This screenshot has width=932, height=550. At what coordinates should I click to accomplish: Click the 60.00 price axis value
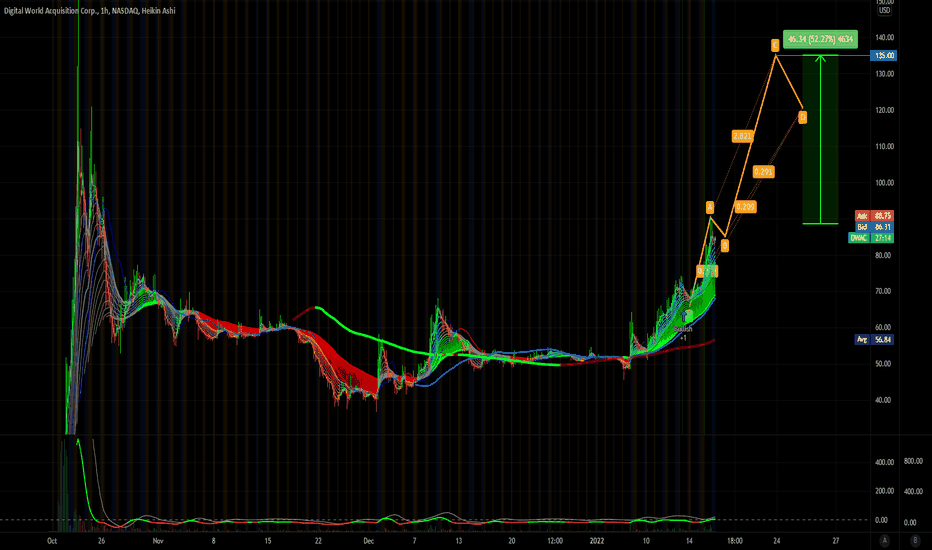click(883, 328)
